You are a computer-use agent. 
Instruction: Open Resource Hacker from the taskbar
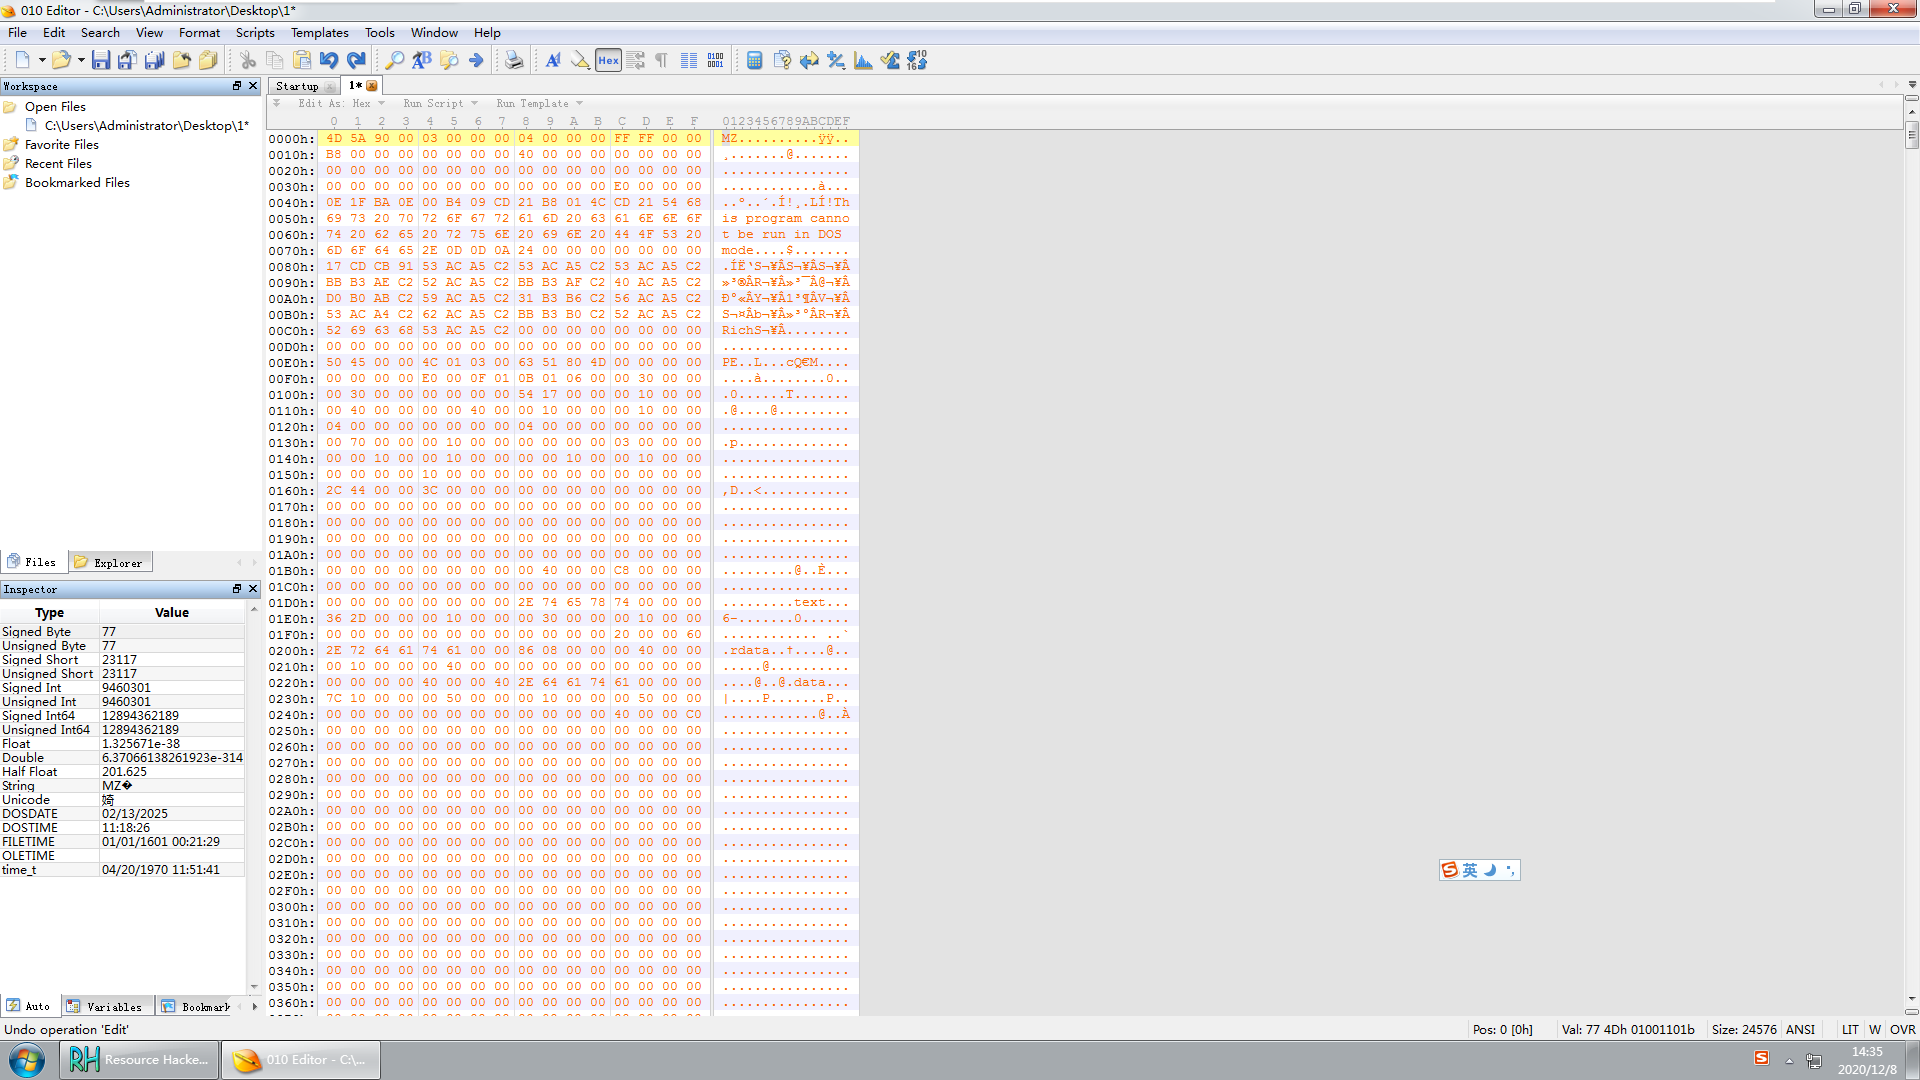[139, 1059]
